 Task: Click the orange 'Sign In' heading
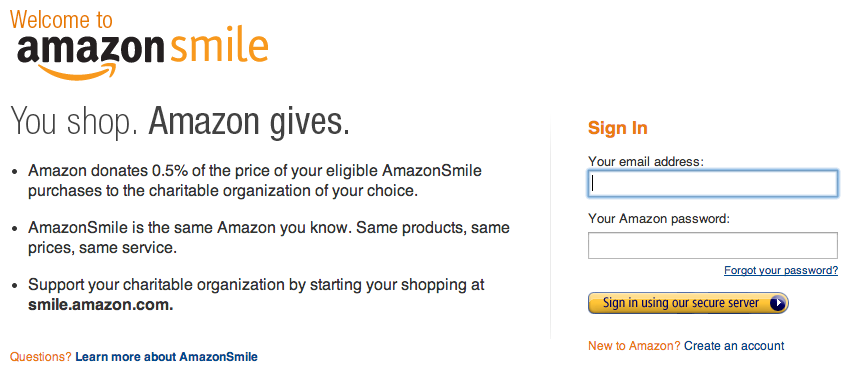coord(617,128)
